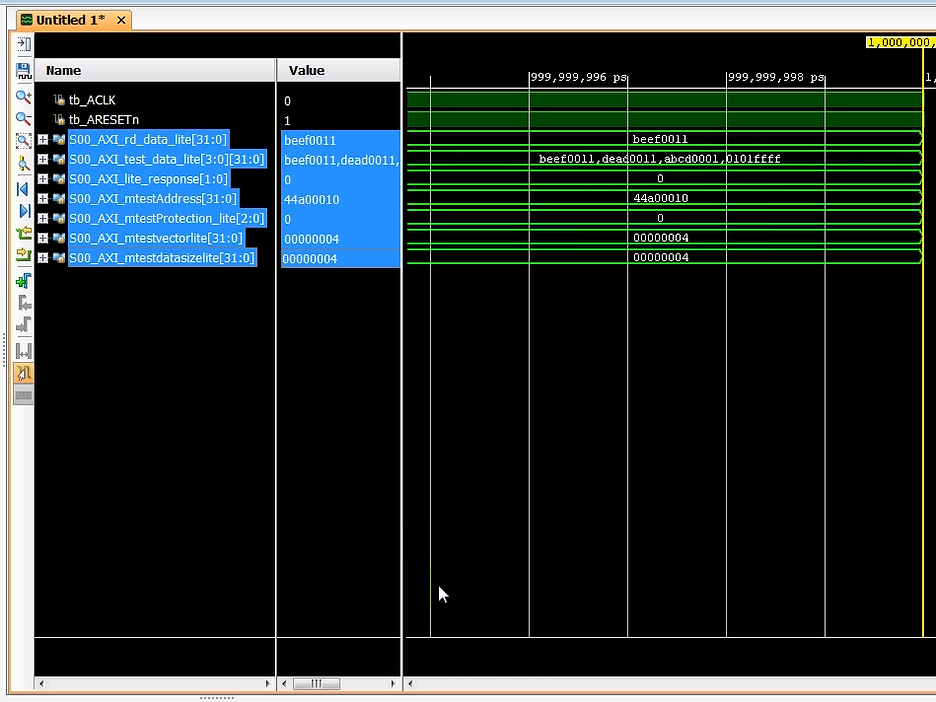
Task: Select the tb_ACLK signal
Action: click(90, 100)
